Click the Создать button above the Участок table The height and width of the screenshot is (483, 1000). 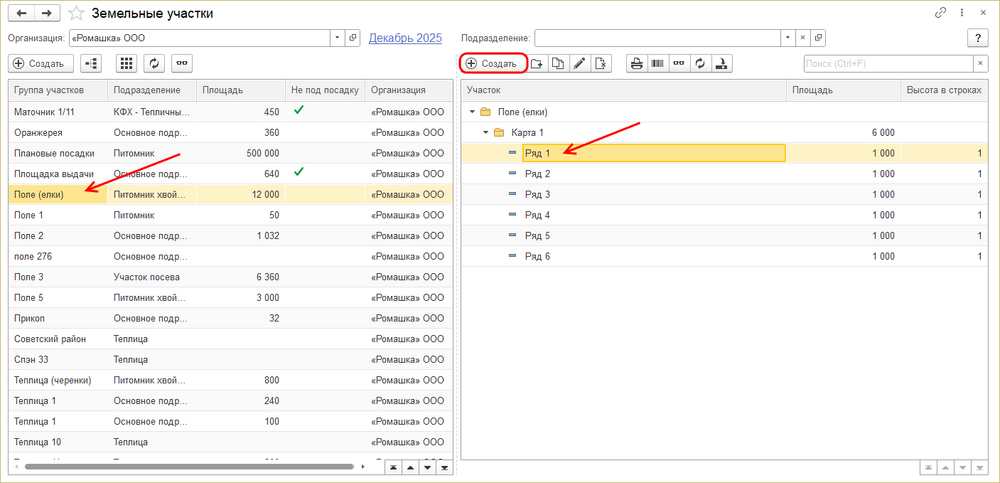[492, 64]
